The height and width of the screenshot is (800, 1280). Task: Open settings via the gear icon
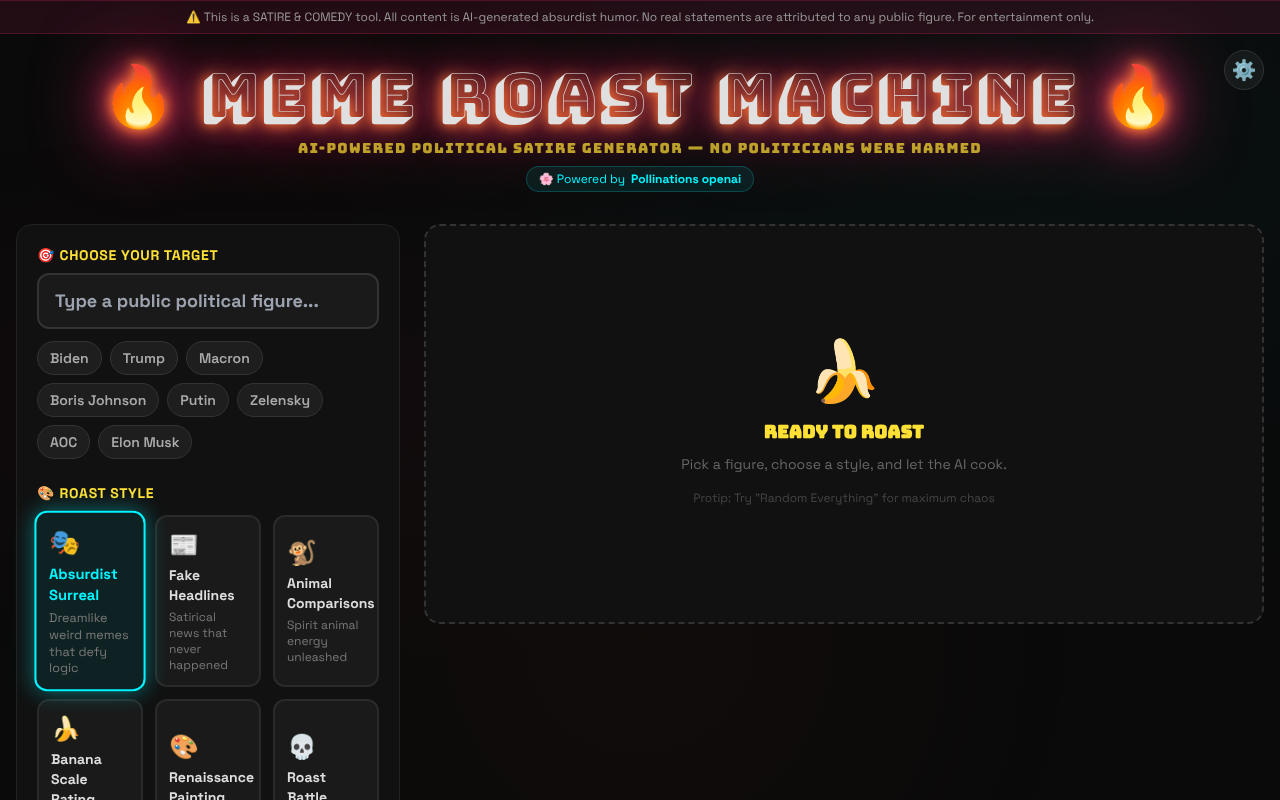[x=1243, y=70]
